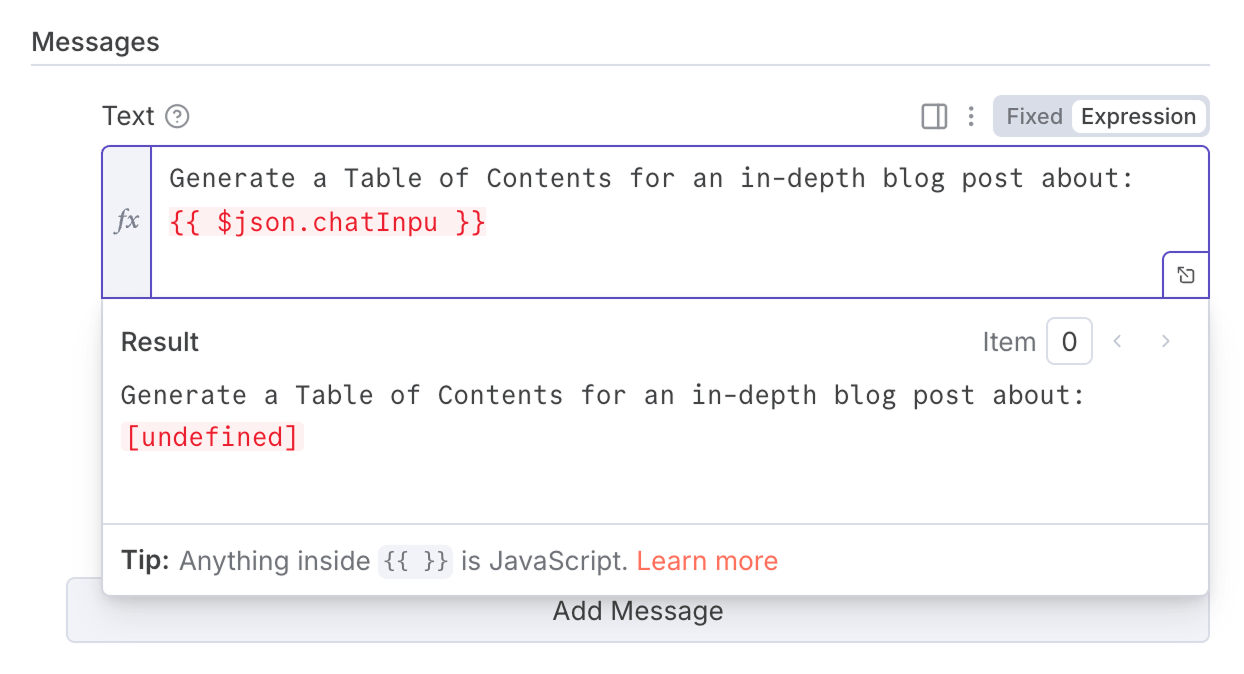1244x674 pixels.
Task: Click the split-pane editor view icon
Action: [933, 116]
